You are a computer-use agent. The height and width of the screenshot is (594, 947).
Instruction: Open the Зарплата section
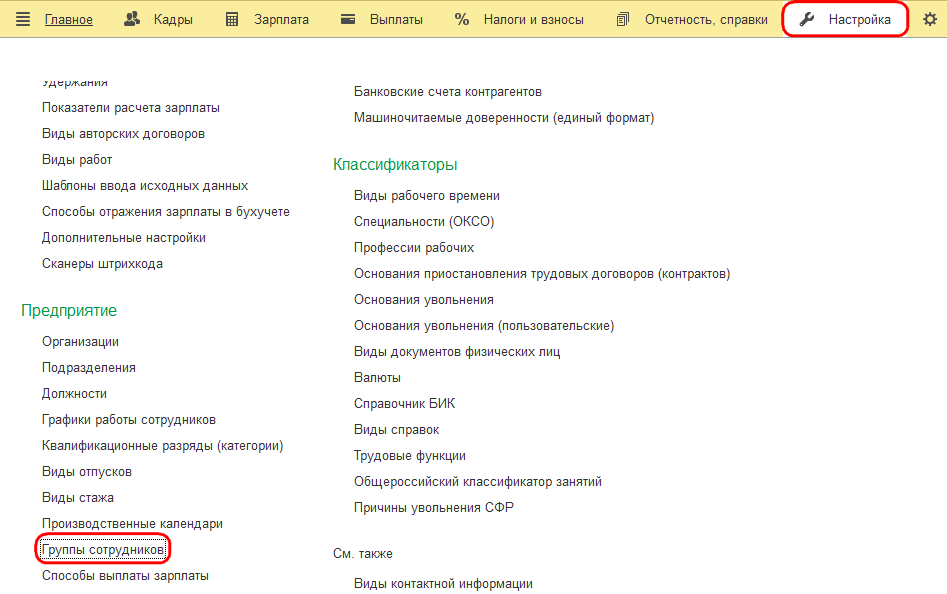point(281,20)
